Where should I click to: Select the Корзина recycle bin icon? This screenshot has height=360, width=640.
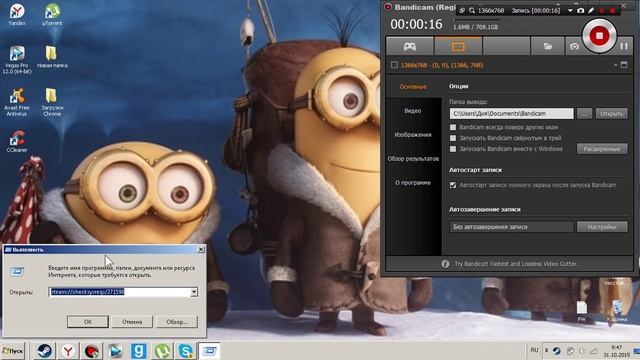[x=617, y=311]
